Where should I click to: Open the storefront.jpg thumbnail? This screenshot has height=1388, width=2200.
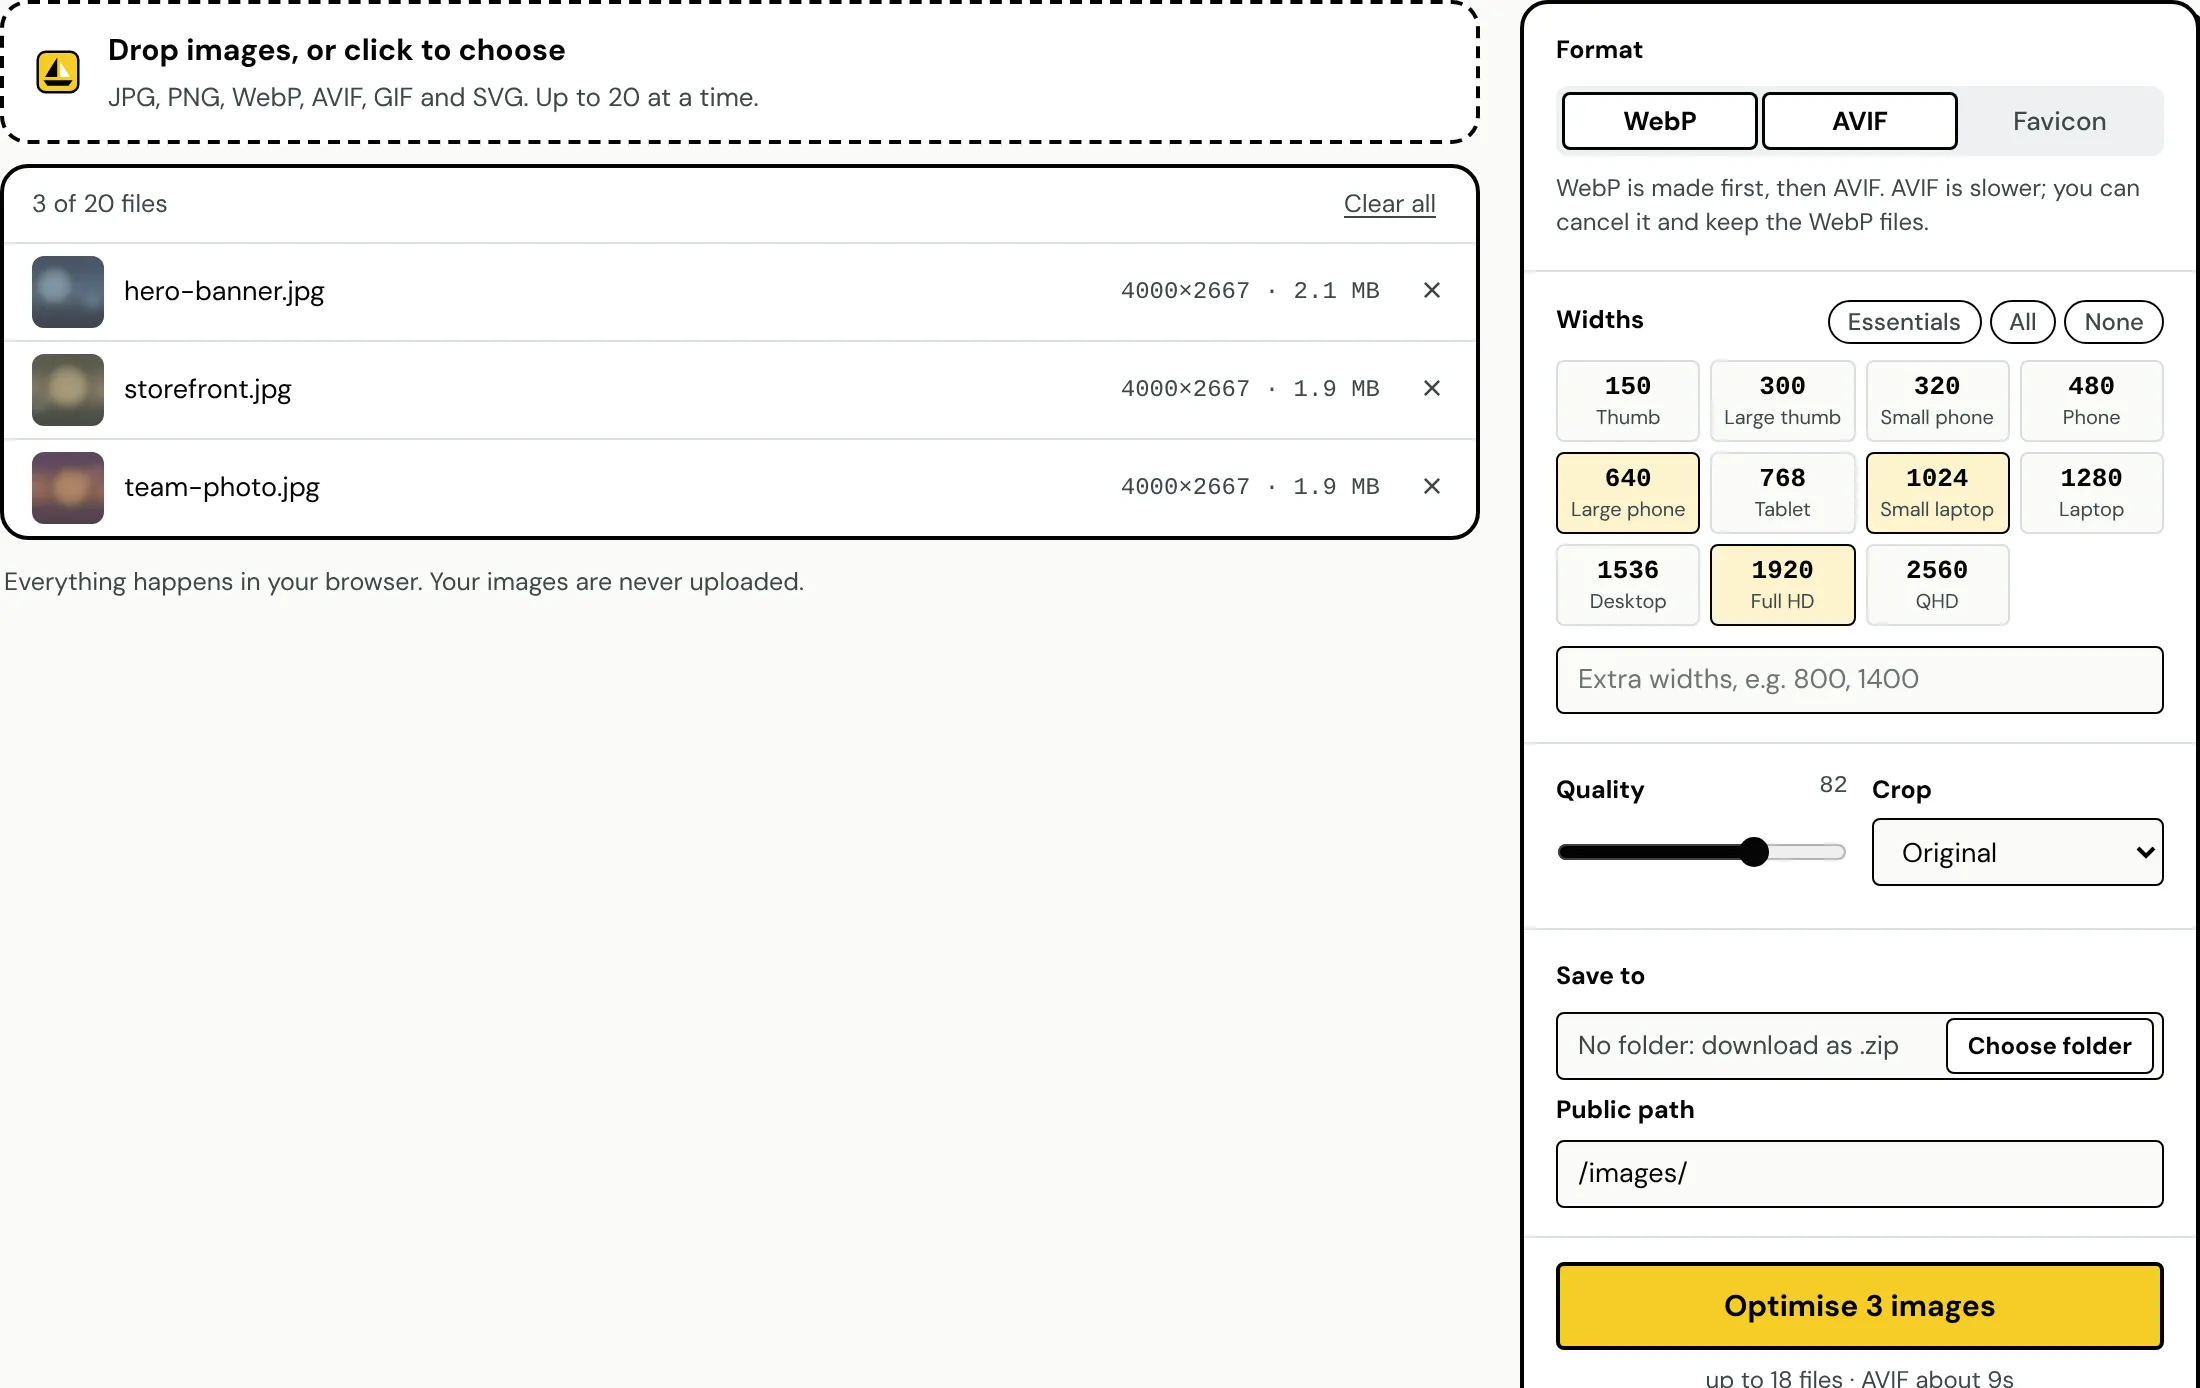pyautogui.click(x=68, y=390)
